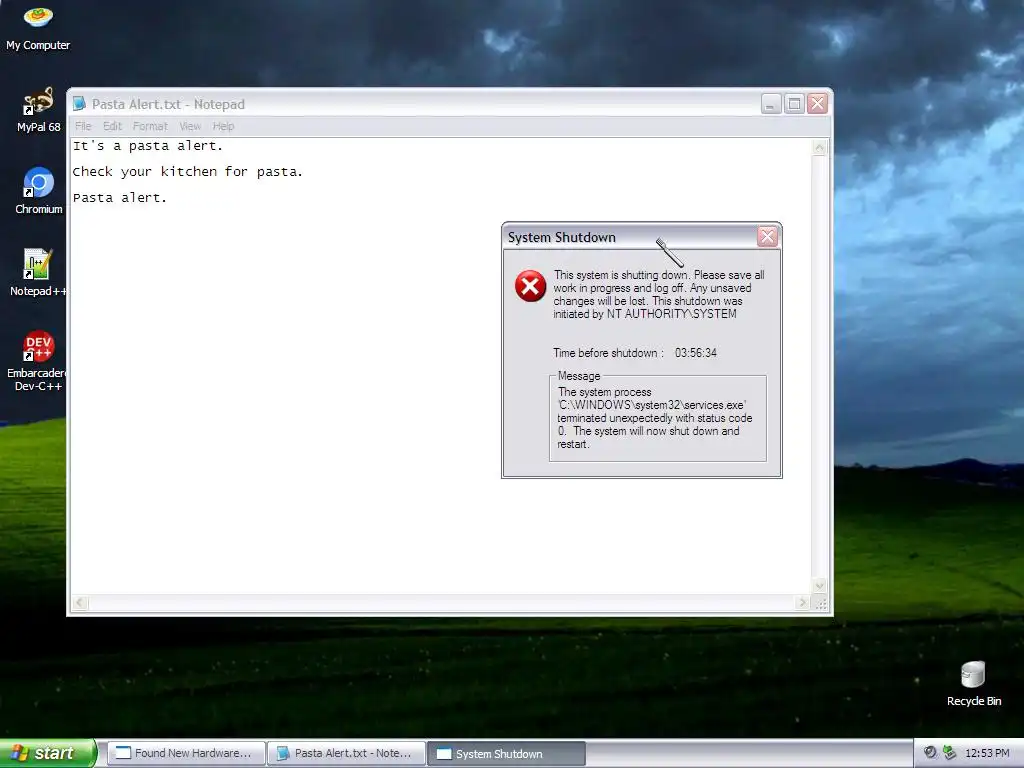The width and height of the screenshot is (1024, 768).
Task: Select the MyPal 68 desktop icon
Action: click(38, 110)
